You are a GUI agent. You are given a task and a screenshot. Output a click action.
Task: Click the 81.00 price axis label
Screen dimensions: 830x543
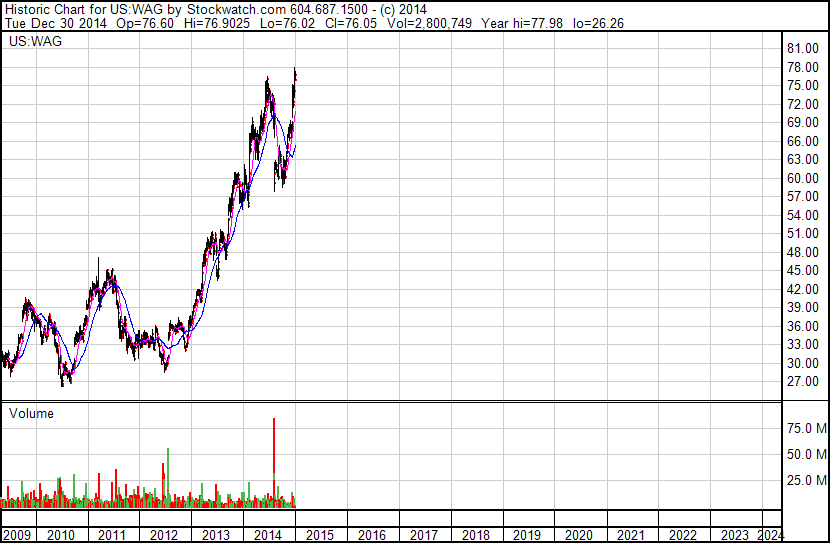point(803,48)
